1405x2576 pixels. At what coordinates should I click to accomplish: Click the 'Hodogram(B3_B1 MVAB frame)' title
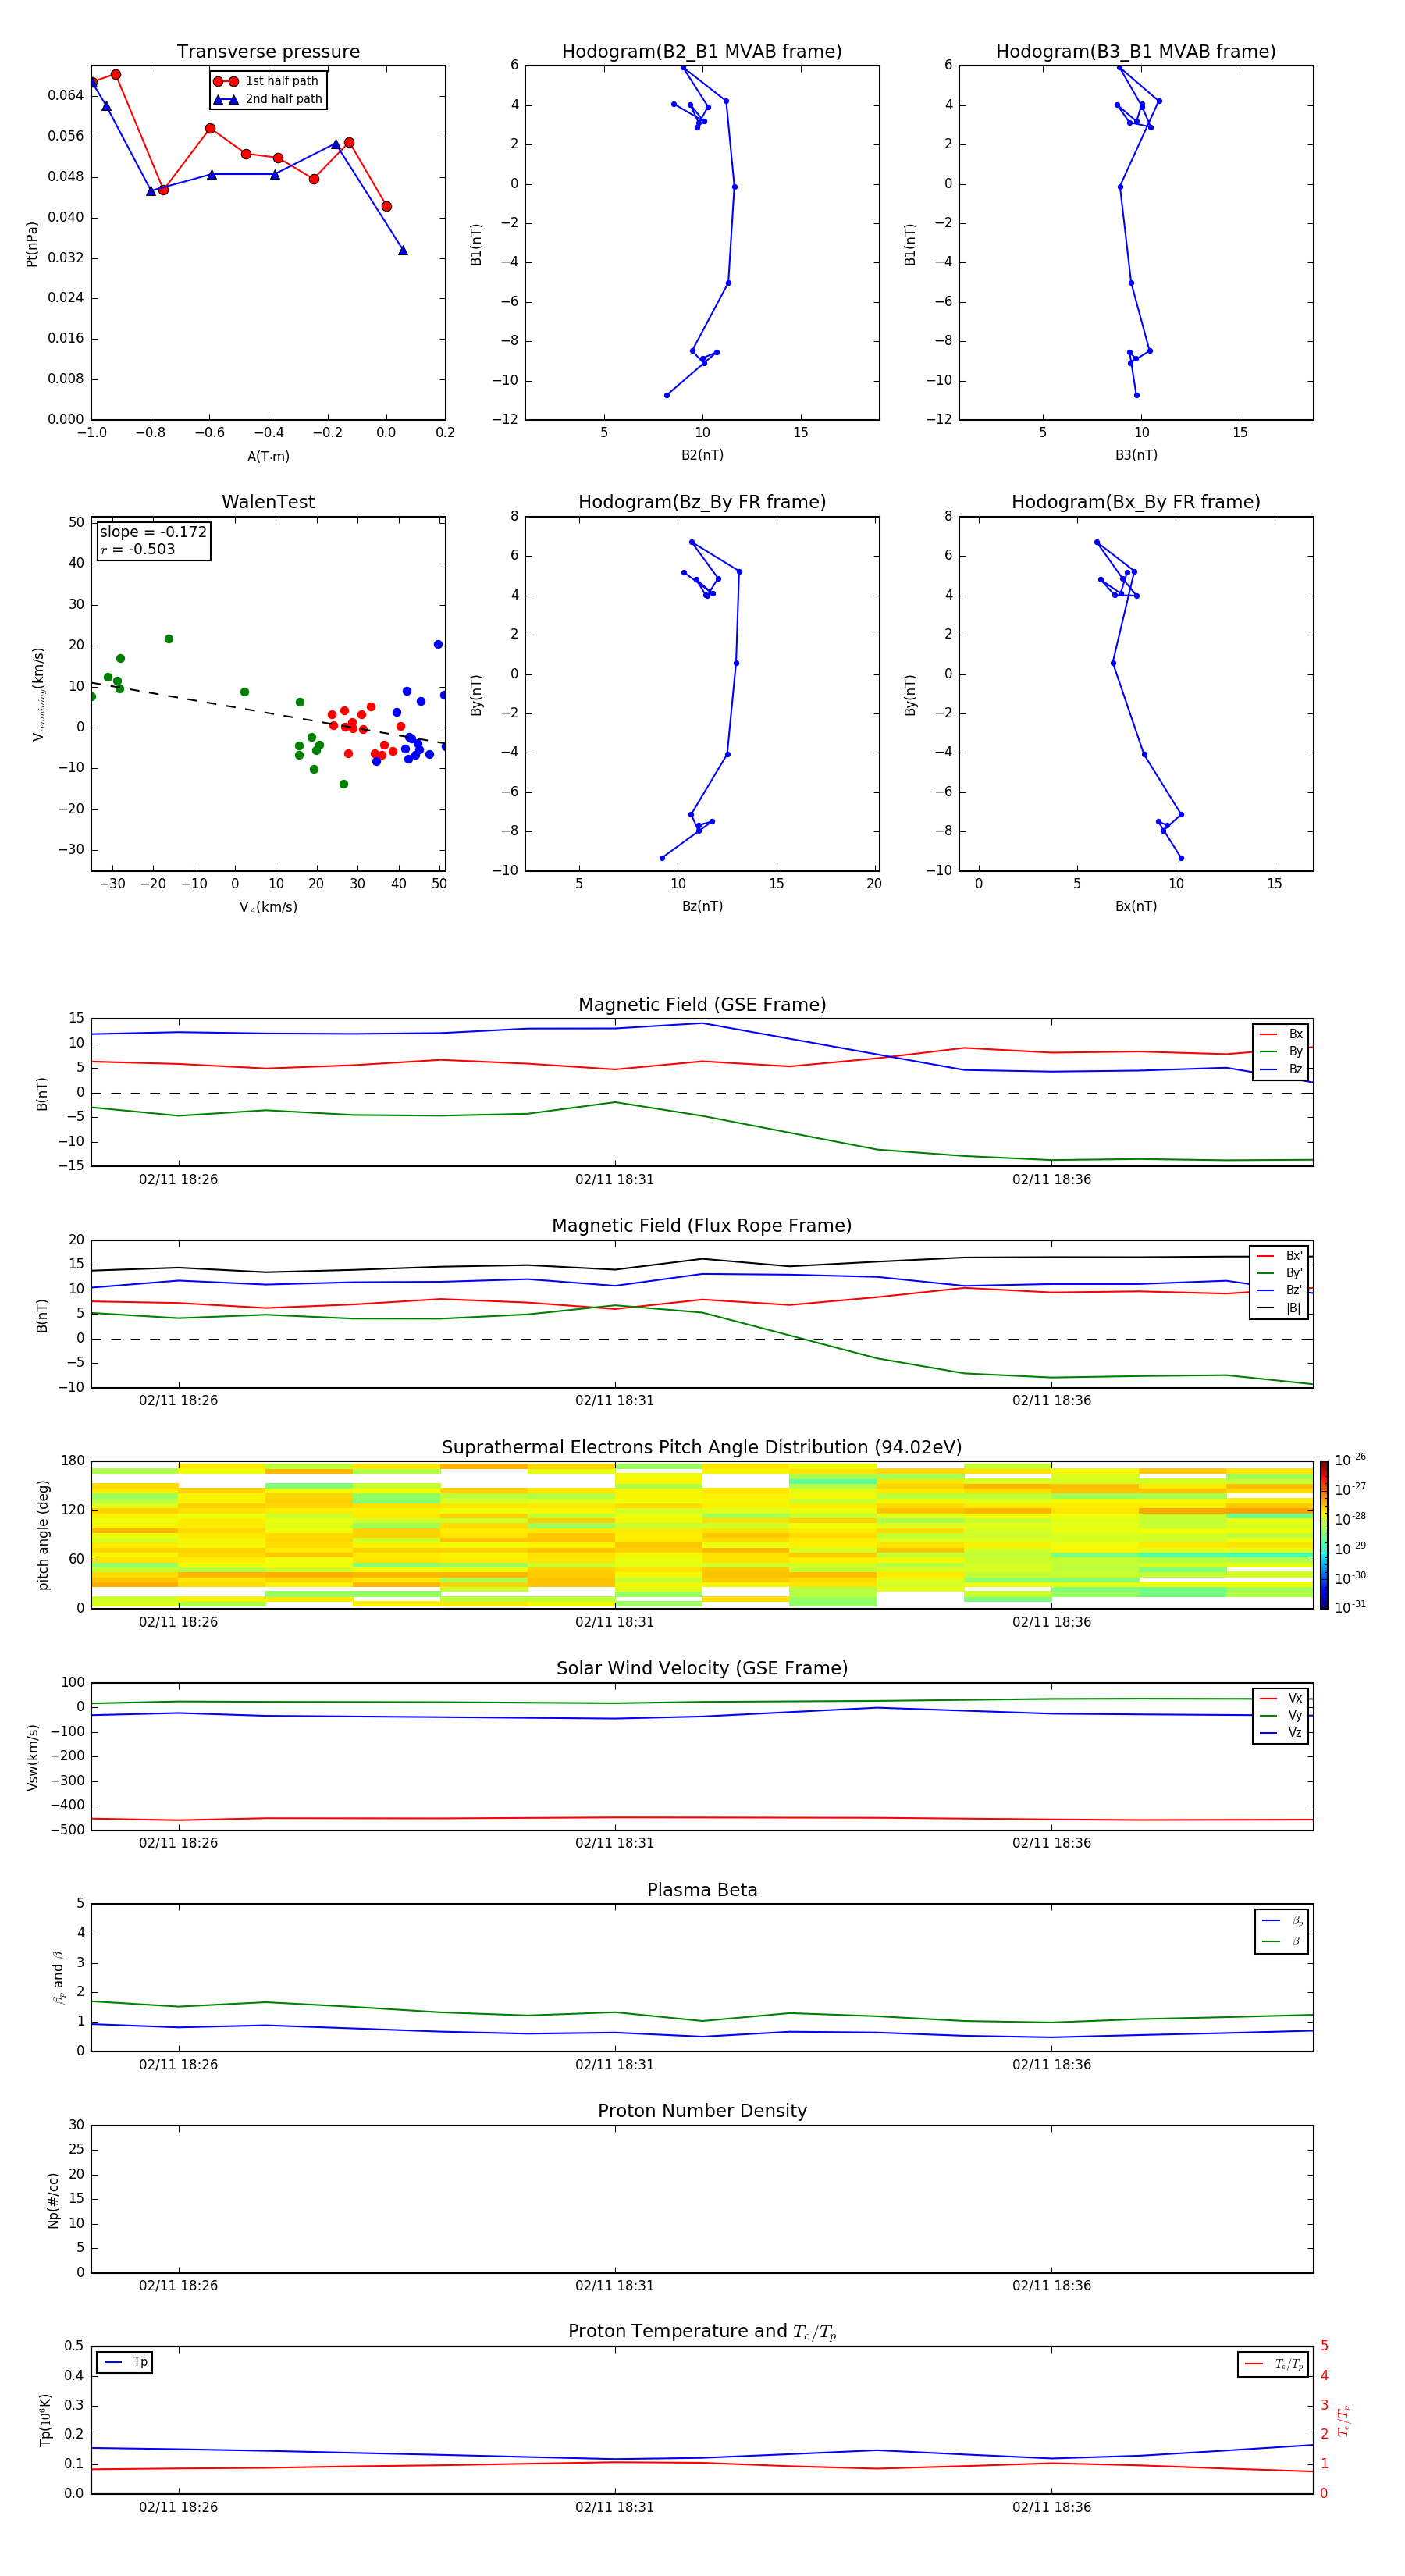pos(1136,52)
